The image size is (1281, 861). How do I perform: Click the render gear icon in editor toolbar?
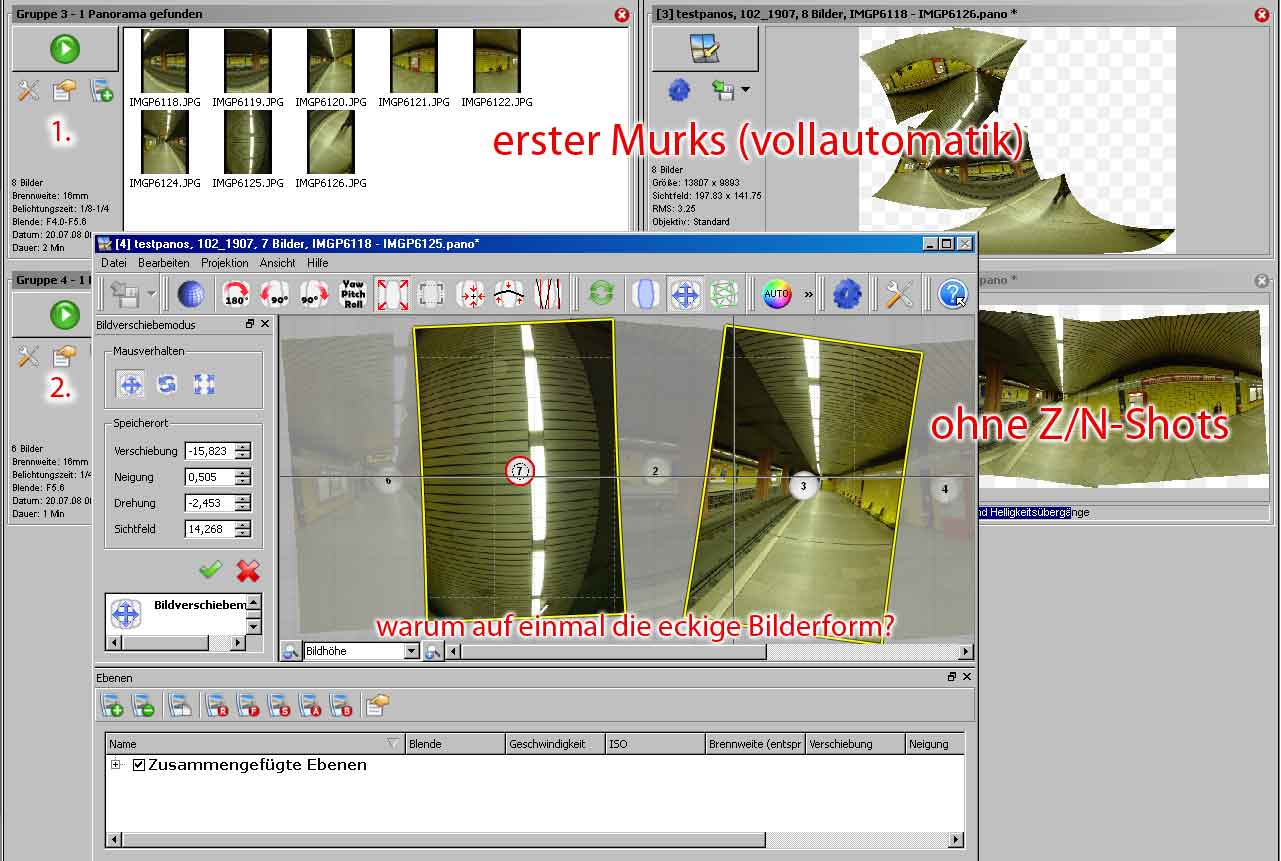click(x=846, y=294)
